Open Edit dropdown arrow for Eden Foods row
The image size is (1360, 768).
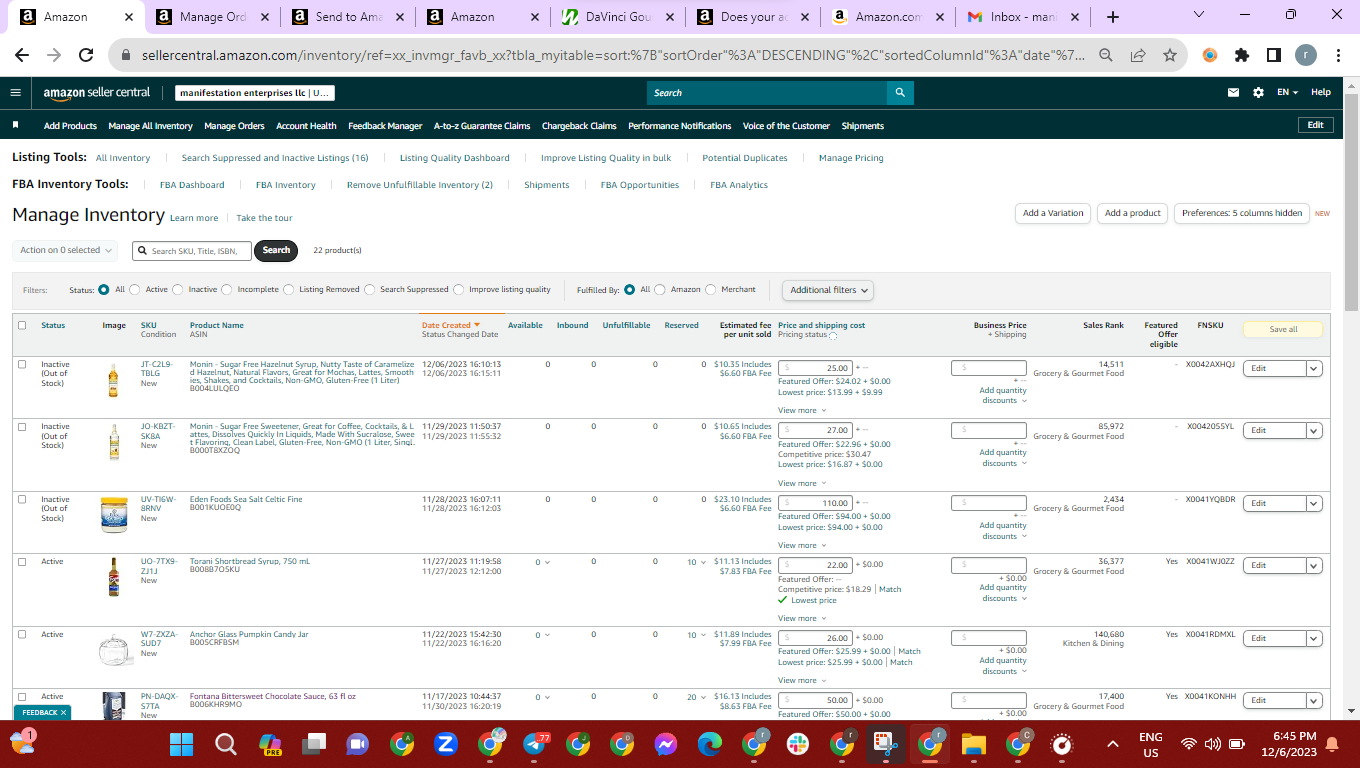[x=1315, y=503]
